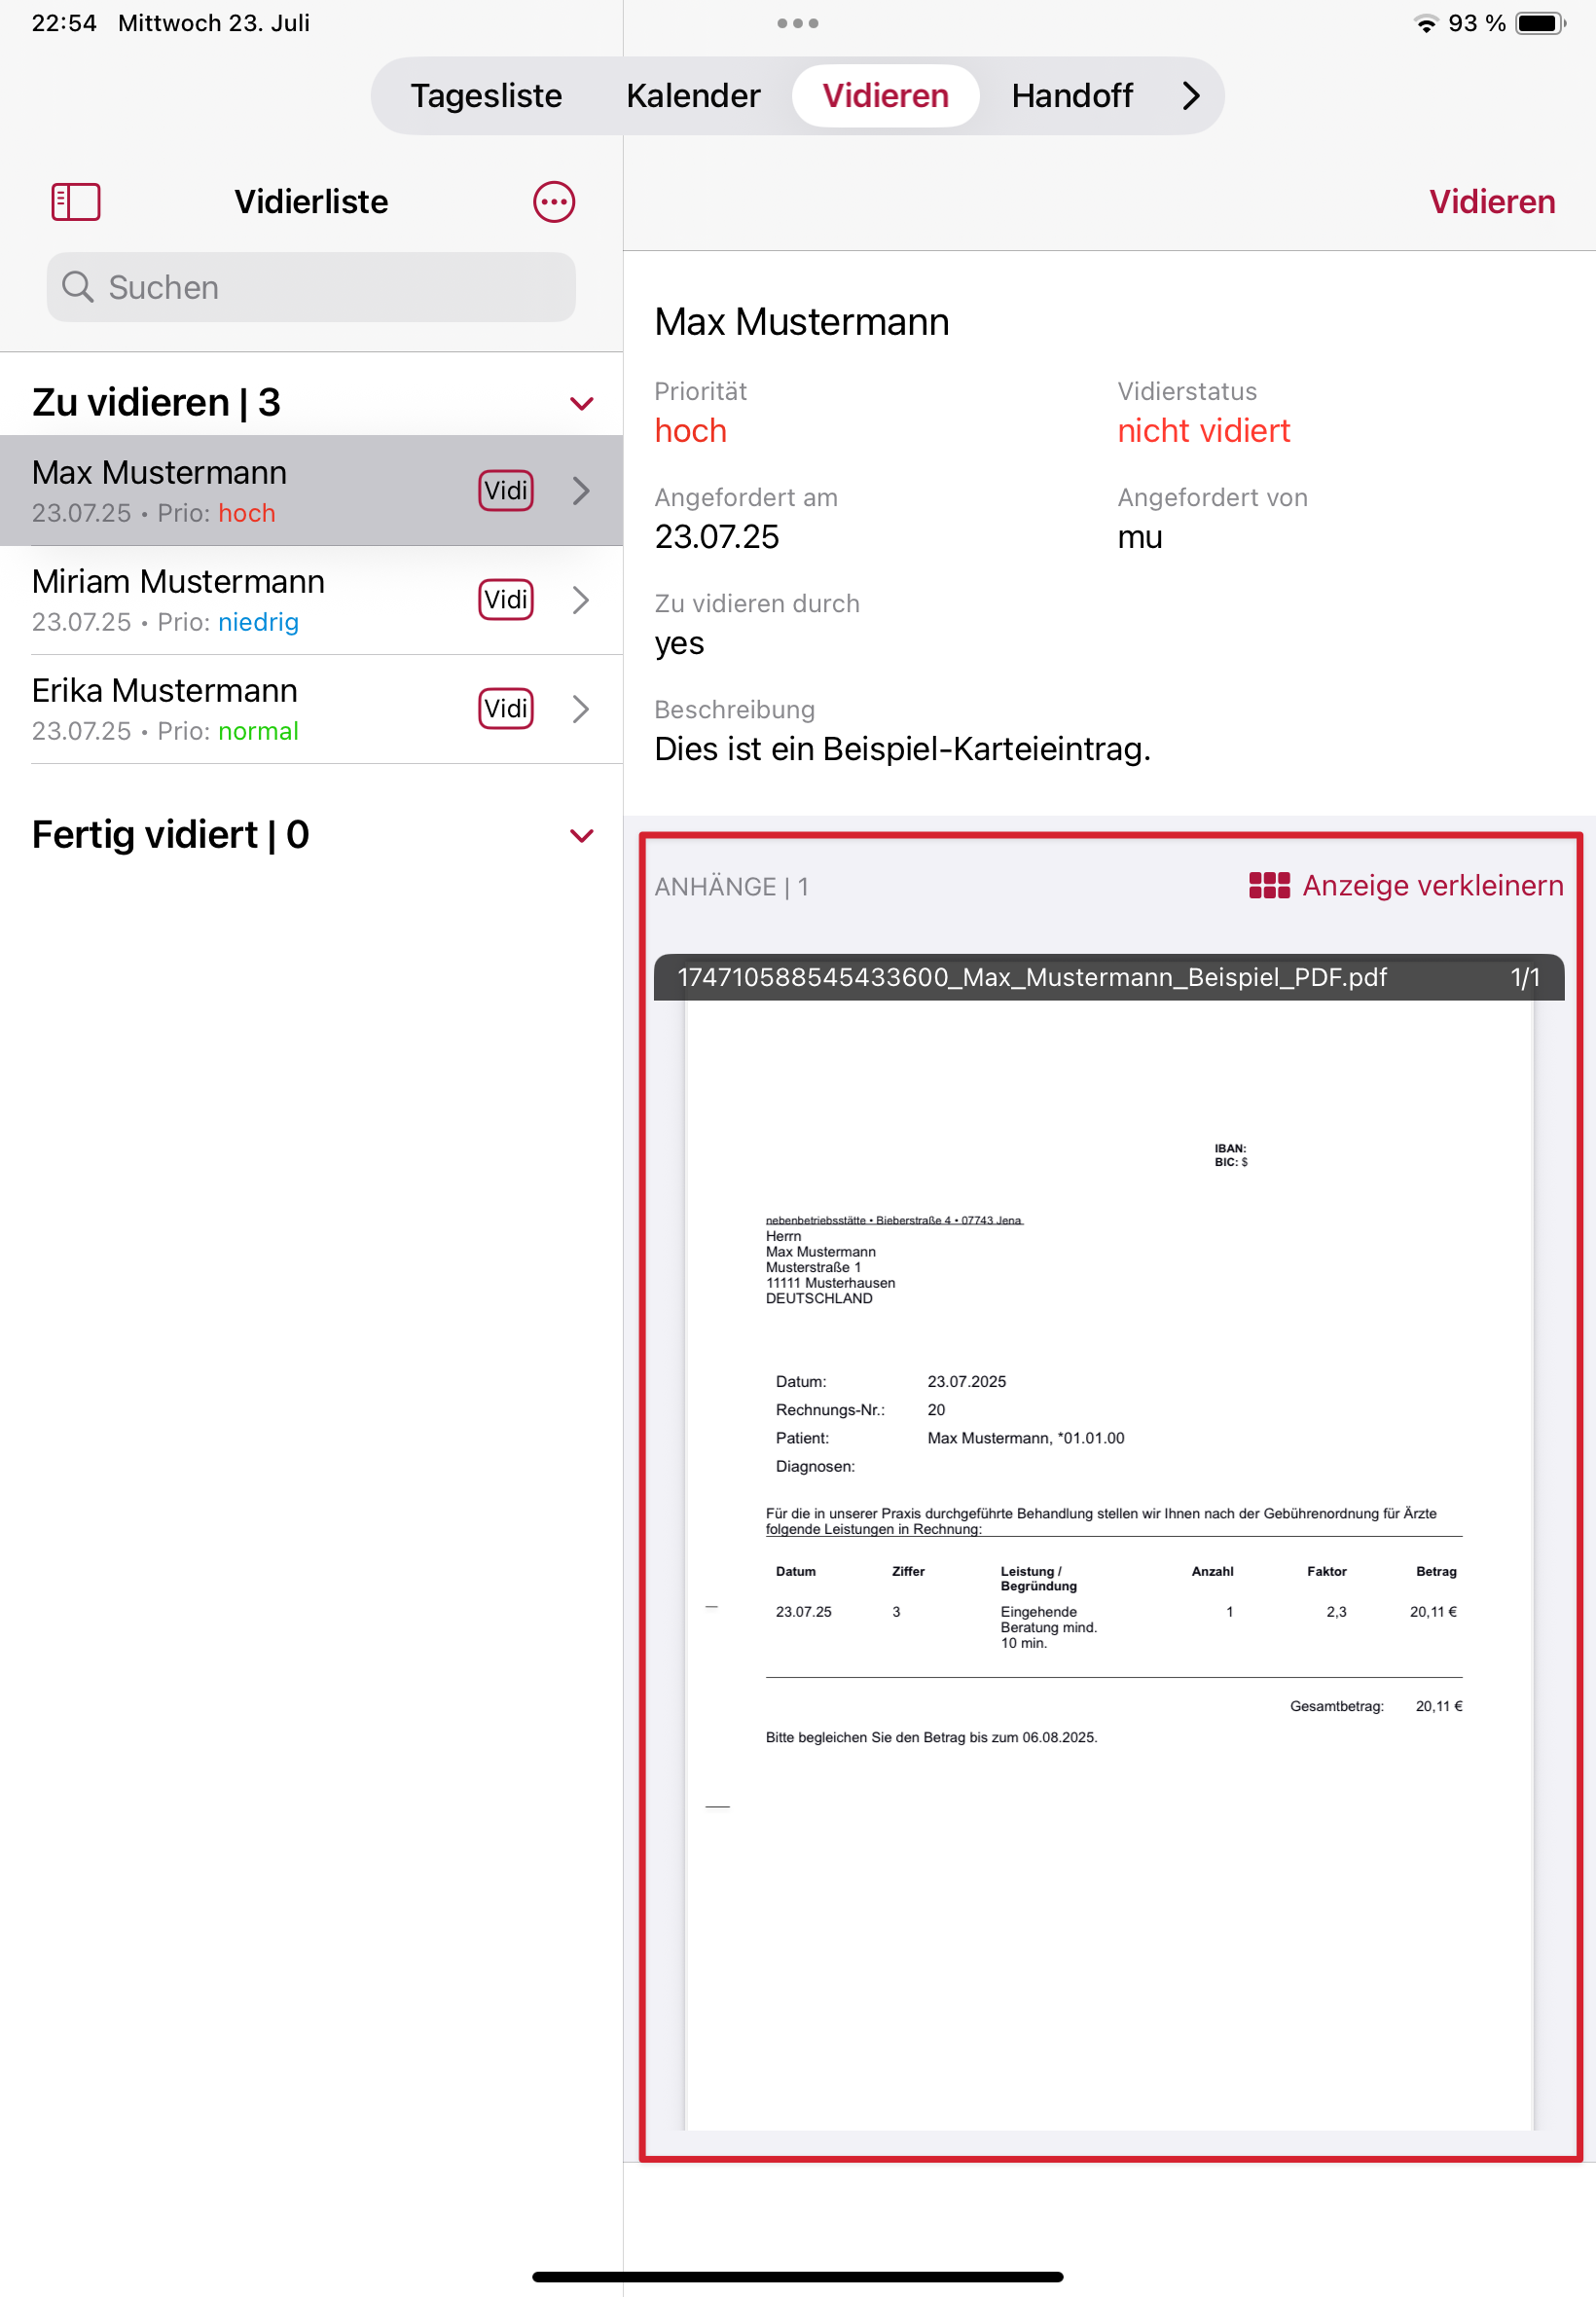1596x2297 pixels.
Task: Switch to the Handoff tab
Action: tap(1072, 96)
